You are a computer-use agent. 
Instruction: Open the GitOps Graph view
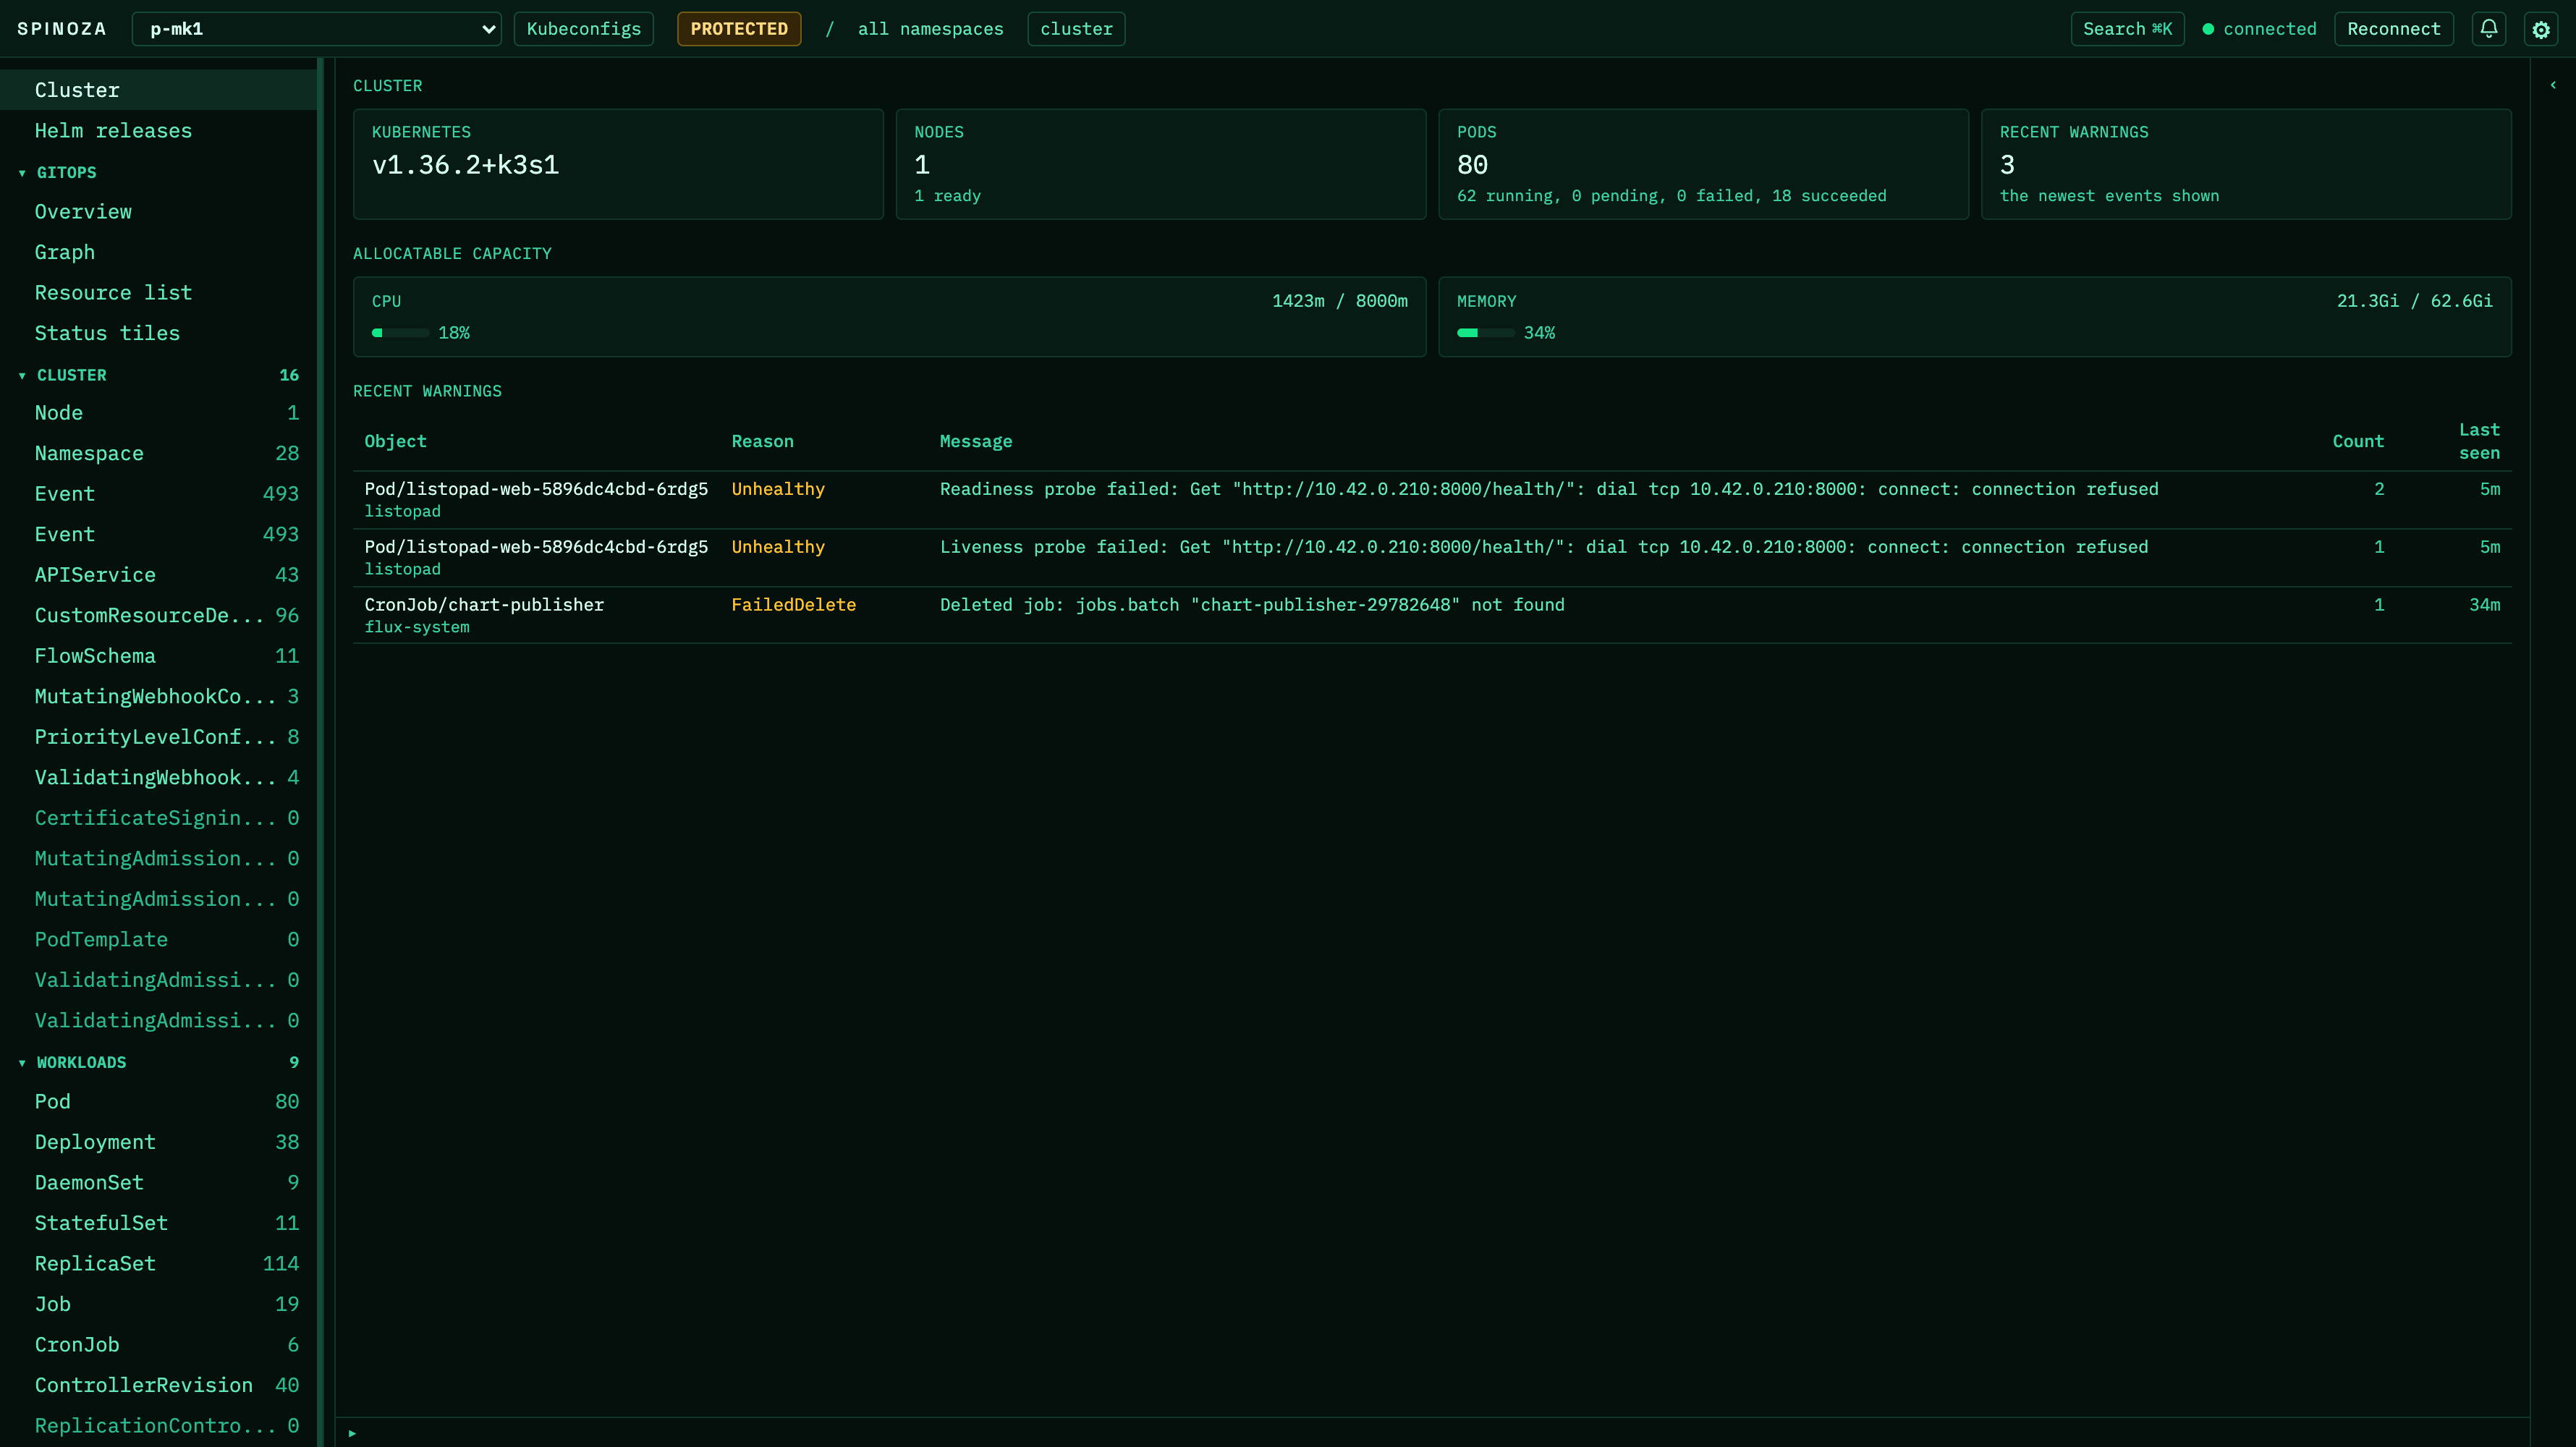pos(158,252)
